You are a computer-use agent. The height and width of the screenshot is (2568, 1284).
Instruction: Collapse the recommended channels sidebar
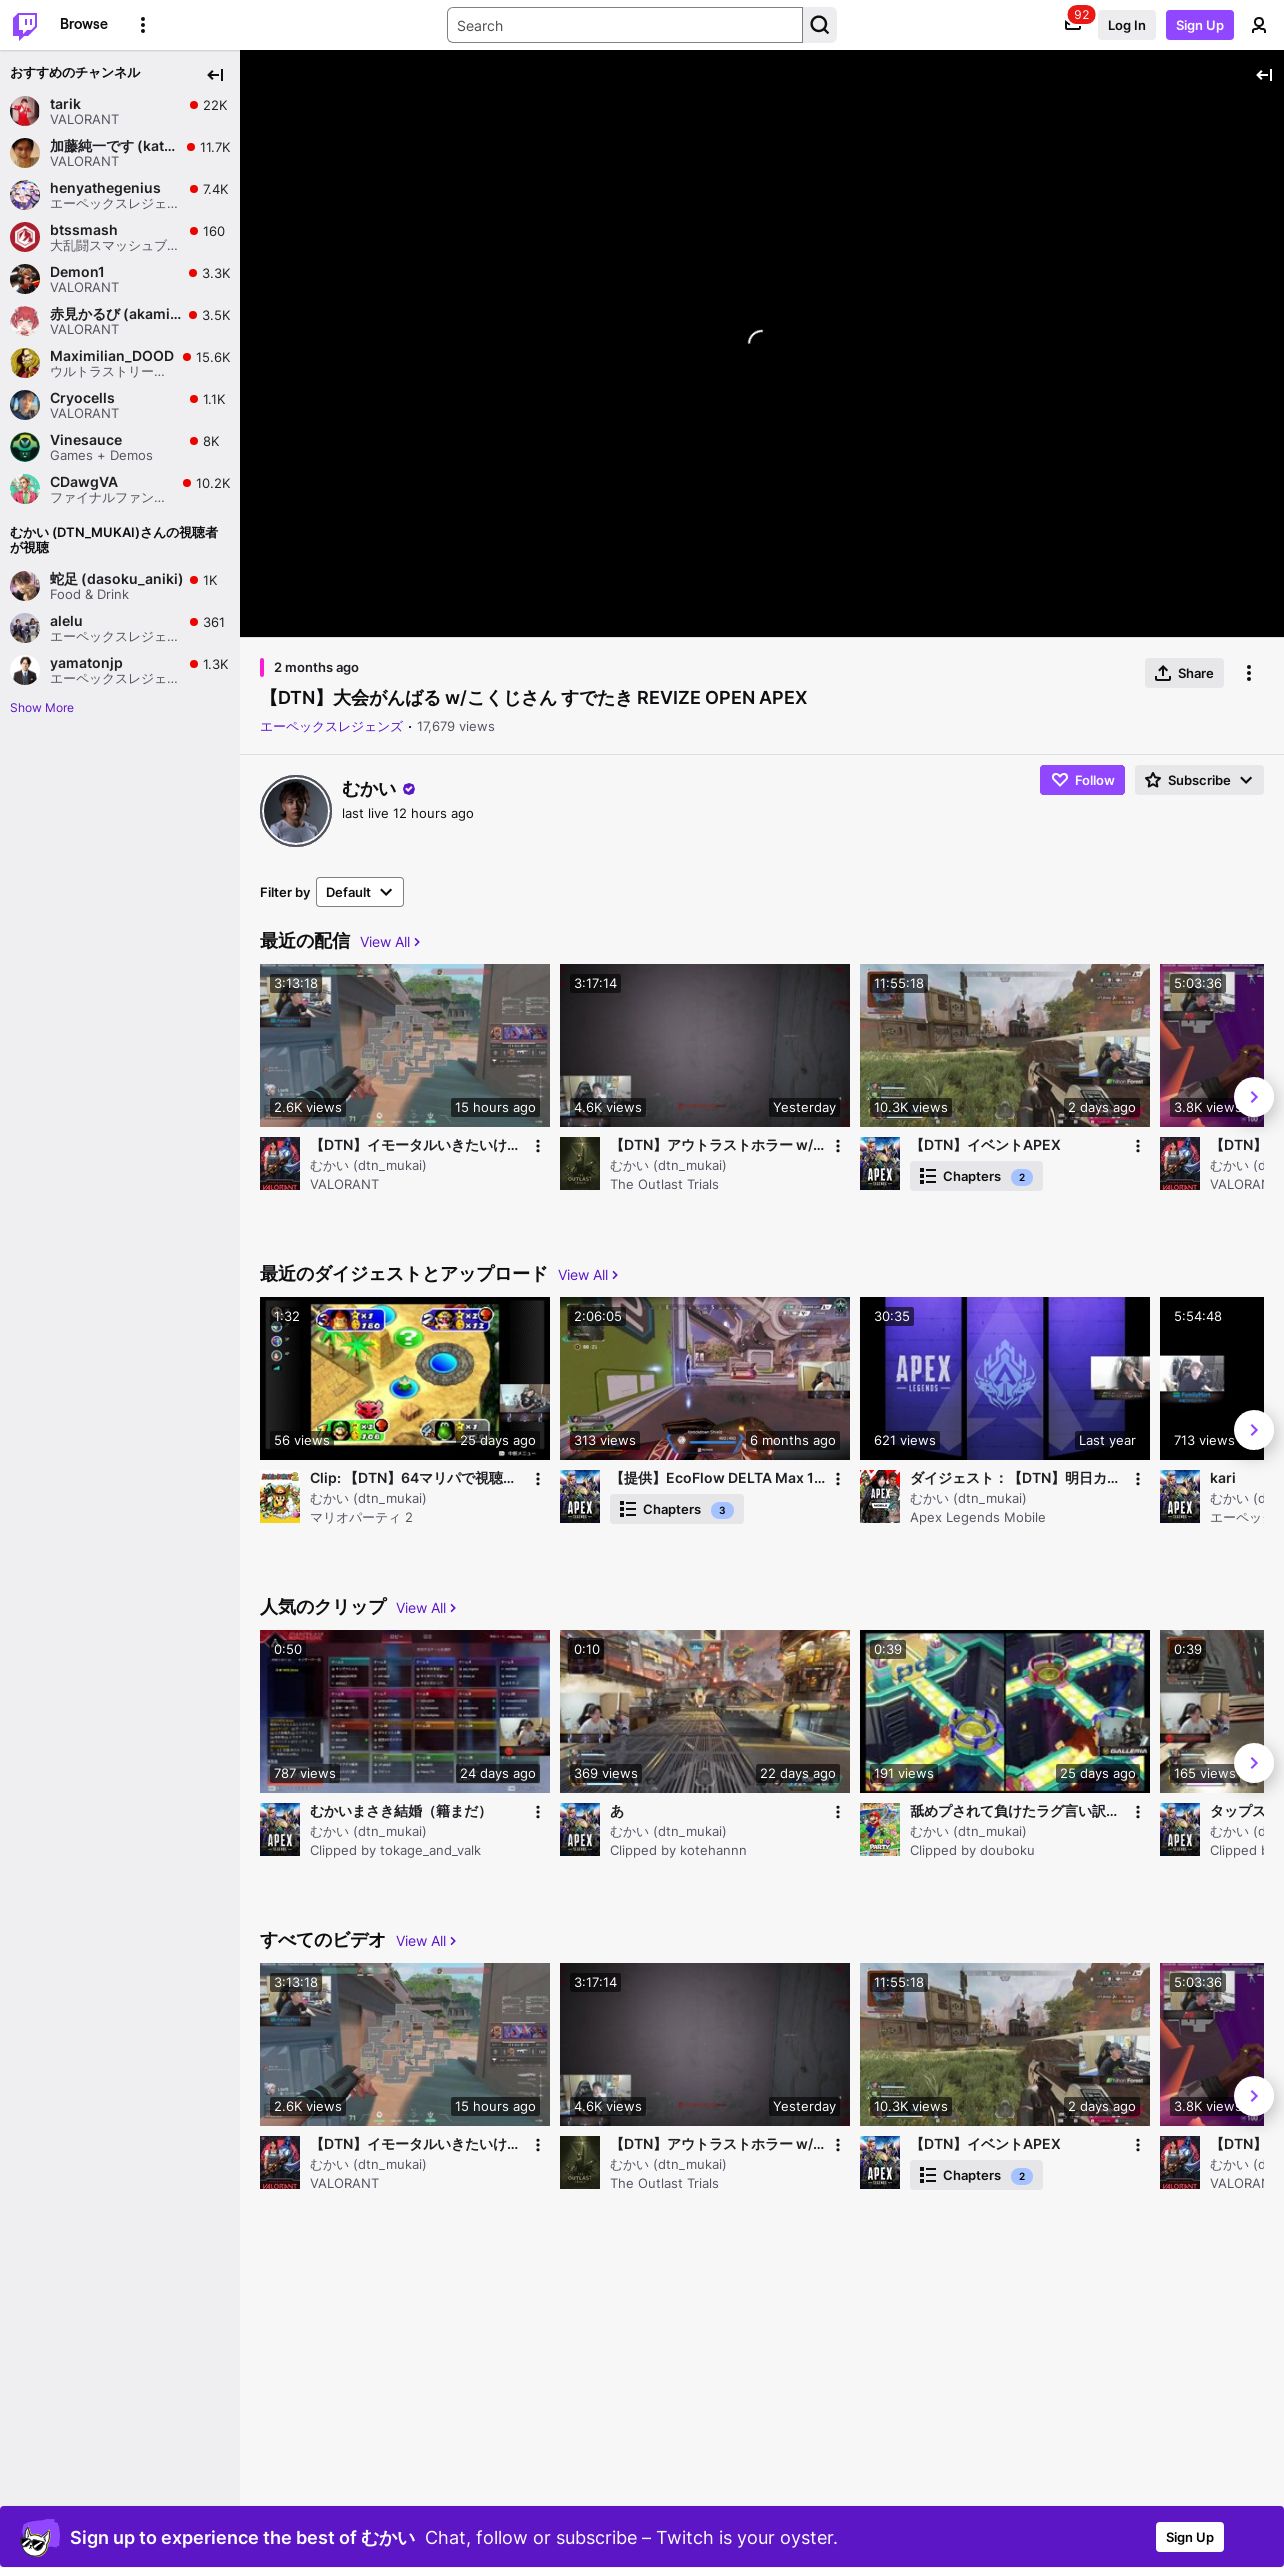(x=215, y=75)
